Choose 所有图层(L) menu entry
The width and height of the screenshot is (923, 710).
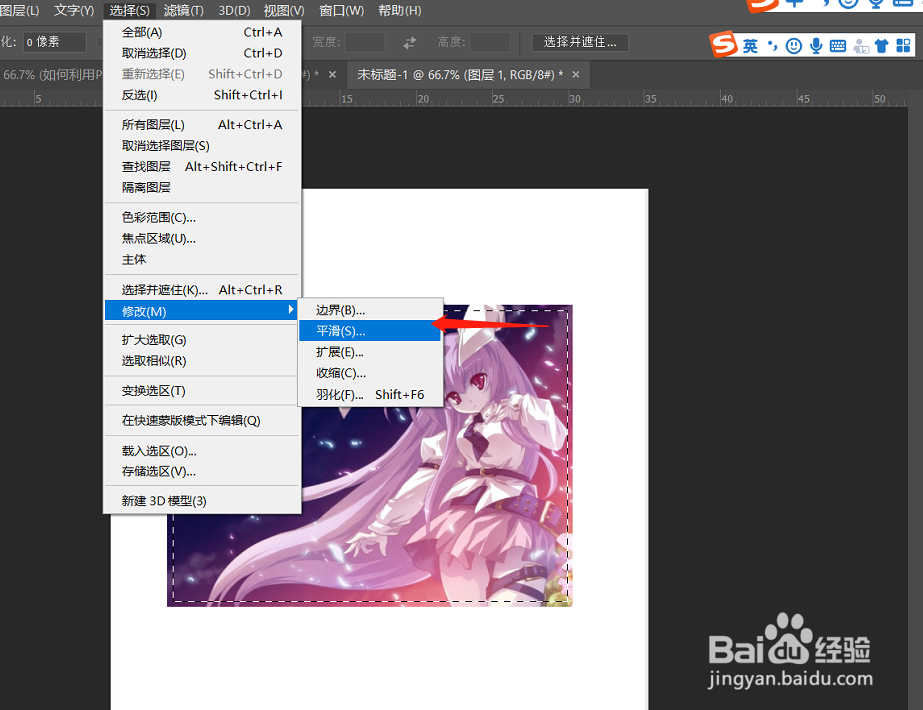pyautogui.click(x=202, y=125)
